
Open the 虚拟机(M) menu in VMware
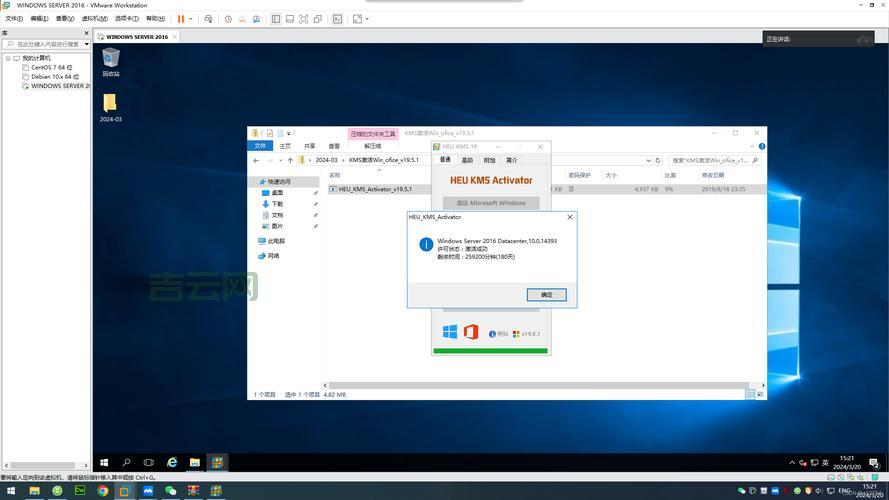click(x=94, y=18)
